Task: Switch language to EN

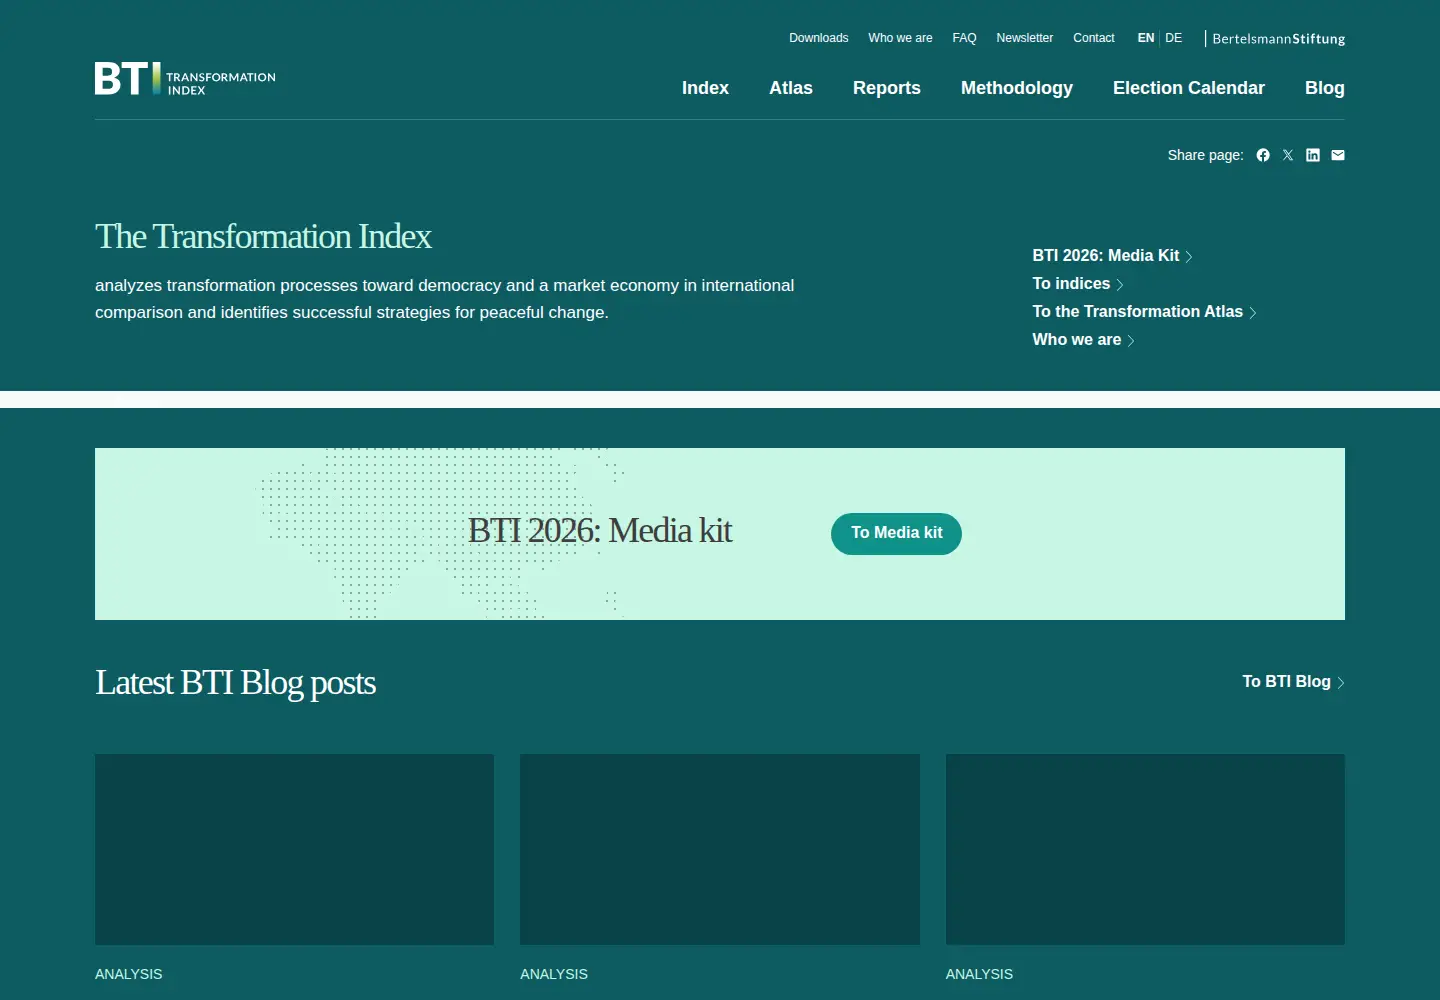Action: tap(1146, 38)
